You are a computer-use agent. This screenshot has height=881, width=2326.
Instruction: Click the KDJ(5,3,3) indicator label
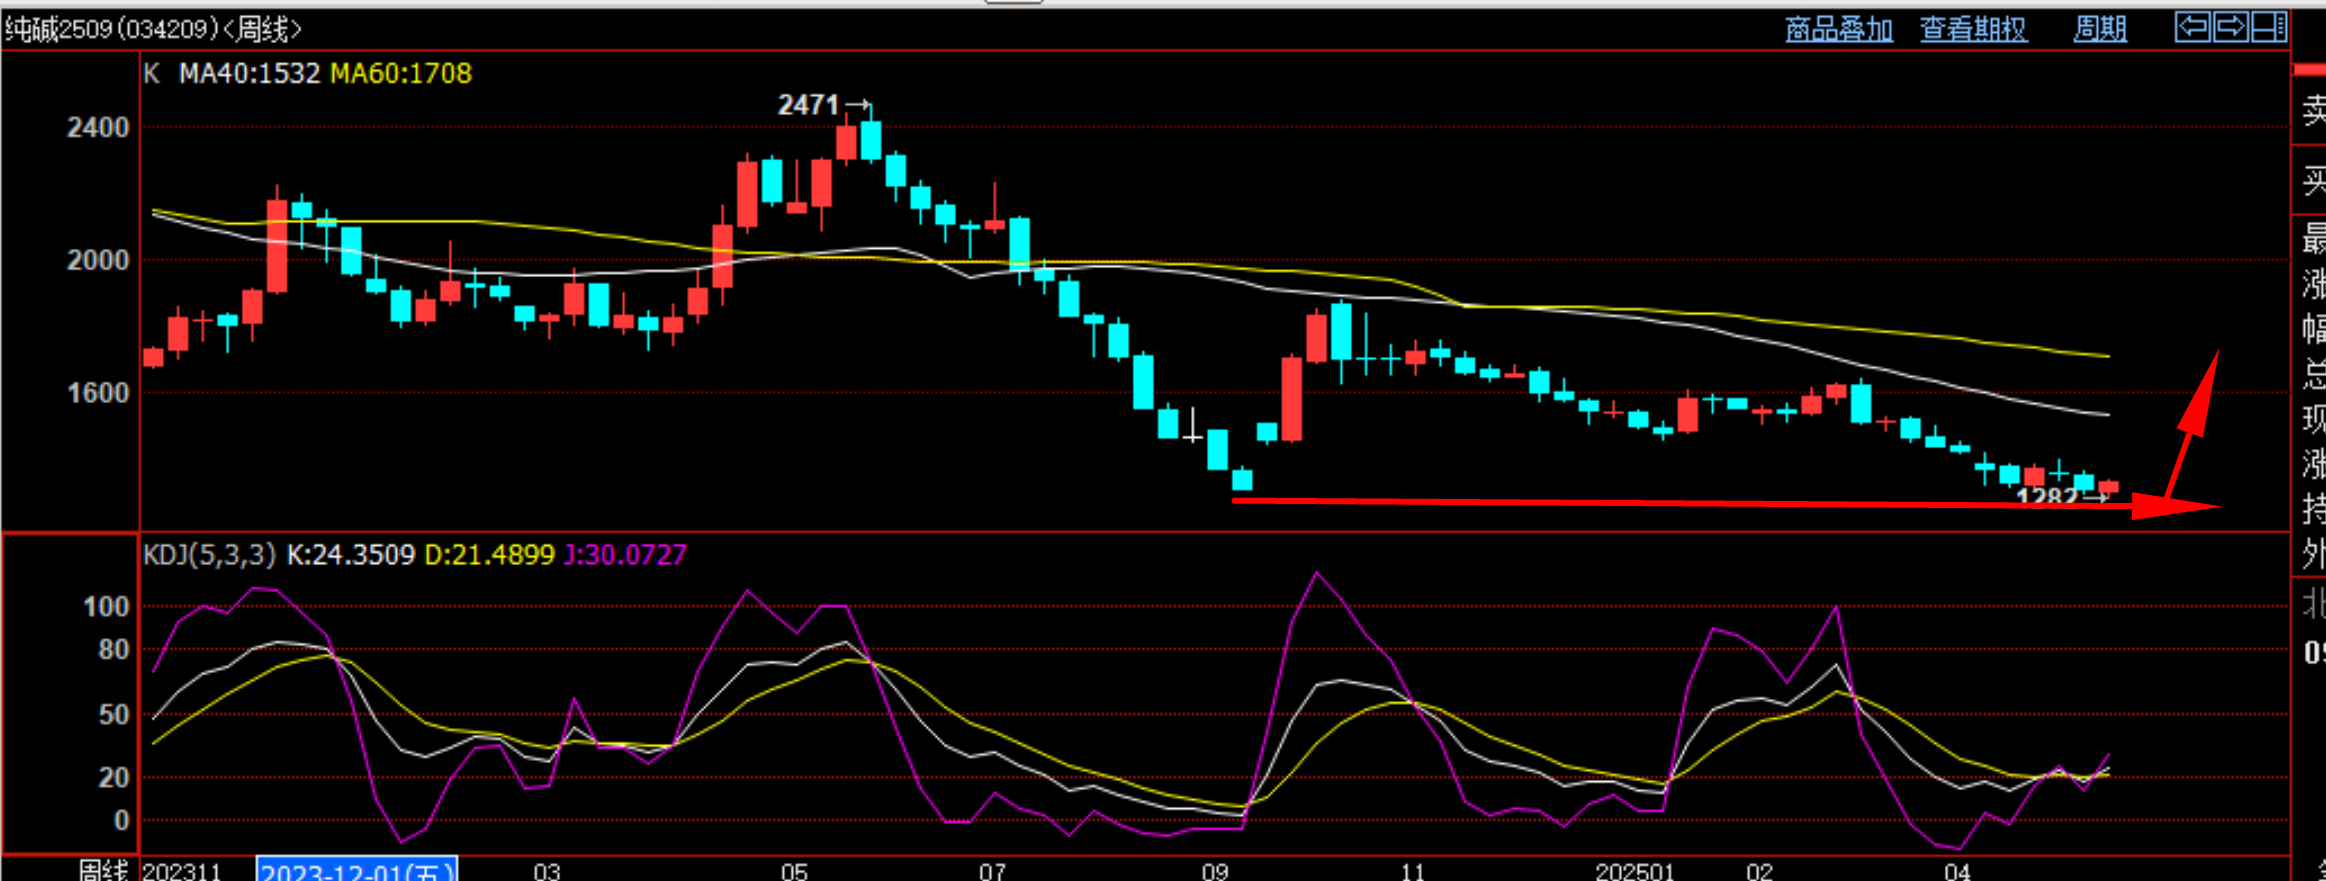[x=209, y=555]
